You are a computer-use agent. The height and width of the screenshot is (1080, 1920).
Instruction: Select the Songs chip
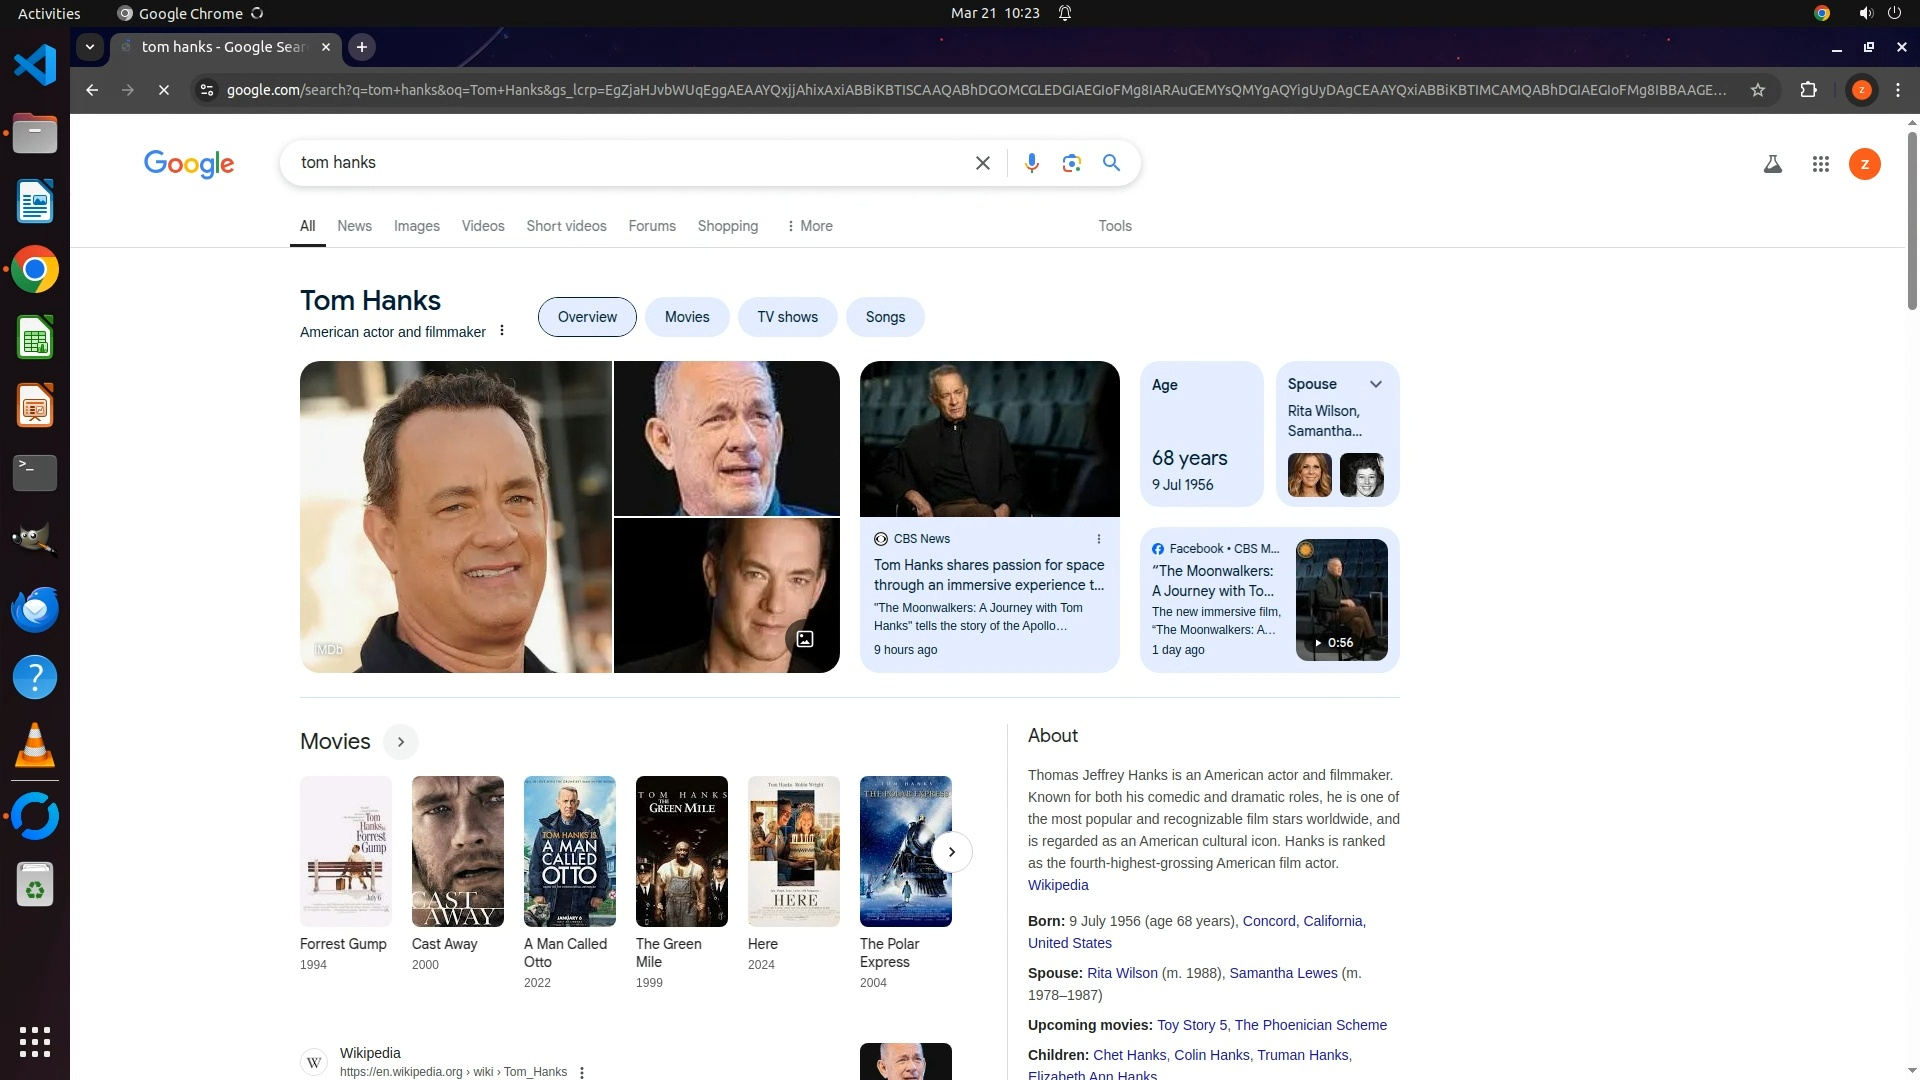pos(885,317)
